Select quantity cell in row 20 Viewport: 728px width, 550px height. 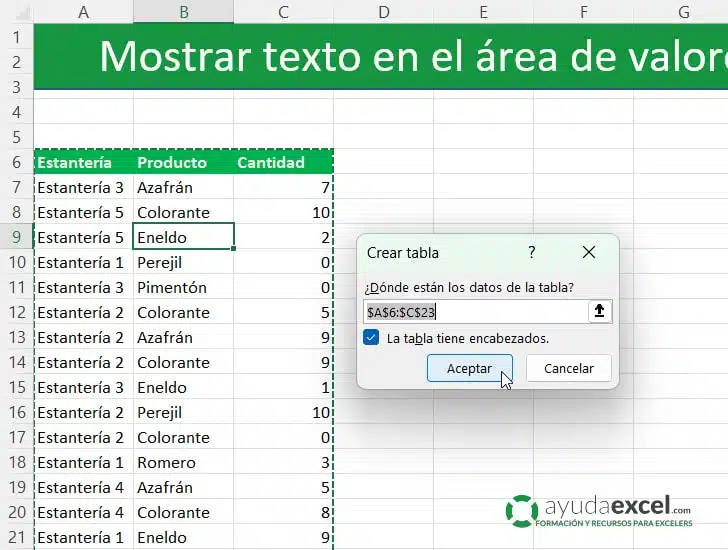click(283, 512)
